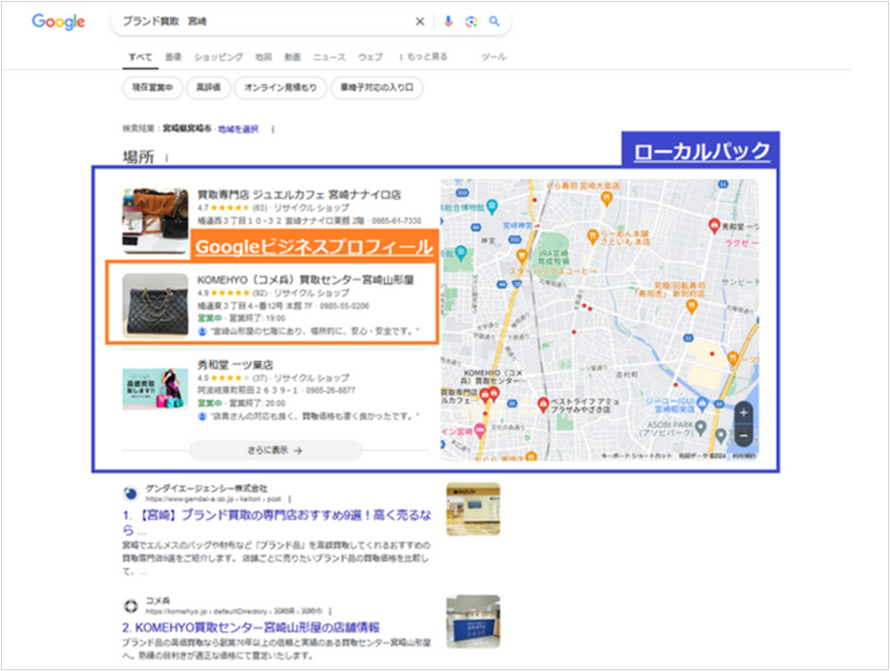This screenshot has width=890, height=671.
Task: Zoom in using the map plus control
Action: pos(743,413)
